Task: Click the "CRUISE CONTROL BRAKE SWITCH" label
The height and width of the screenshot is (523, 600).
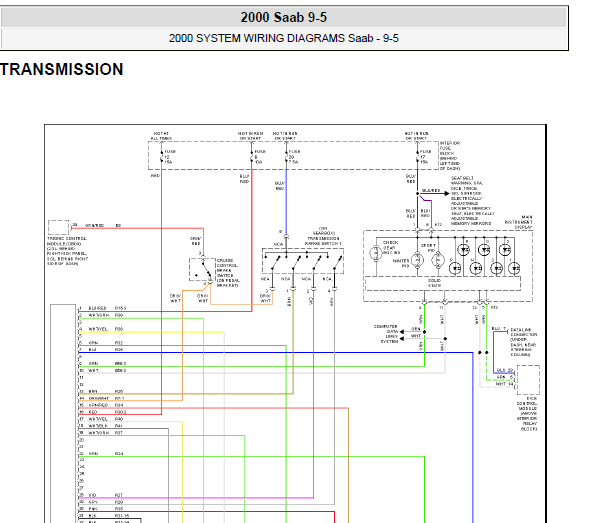Action: [x=228, y=273]
